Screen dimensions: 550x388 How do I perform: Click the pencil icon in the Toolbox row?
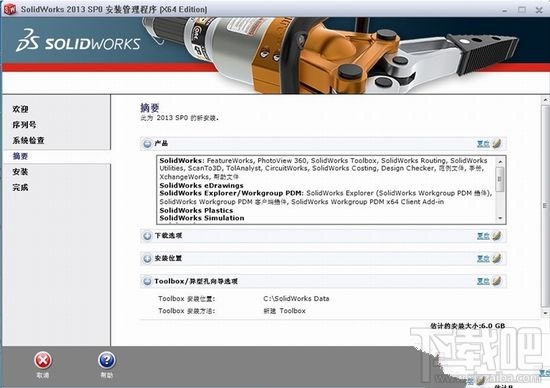(496, 281)
